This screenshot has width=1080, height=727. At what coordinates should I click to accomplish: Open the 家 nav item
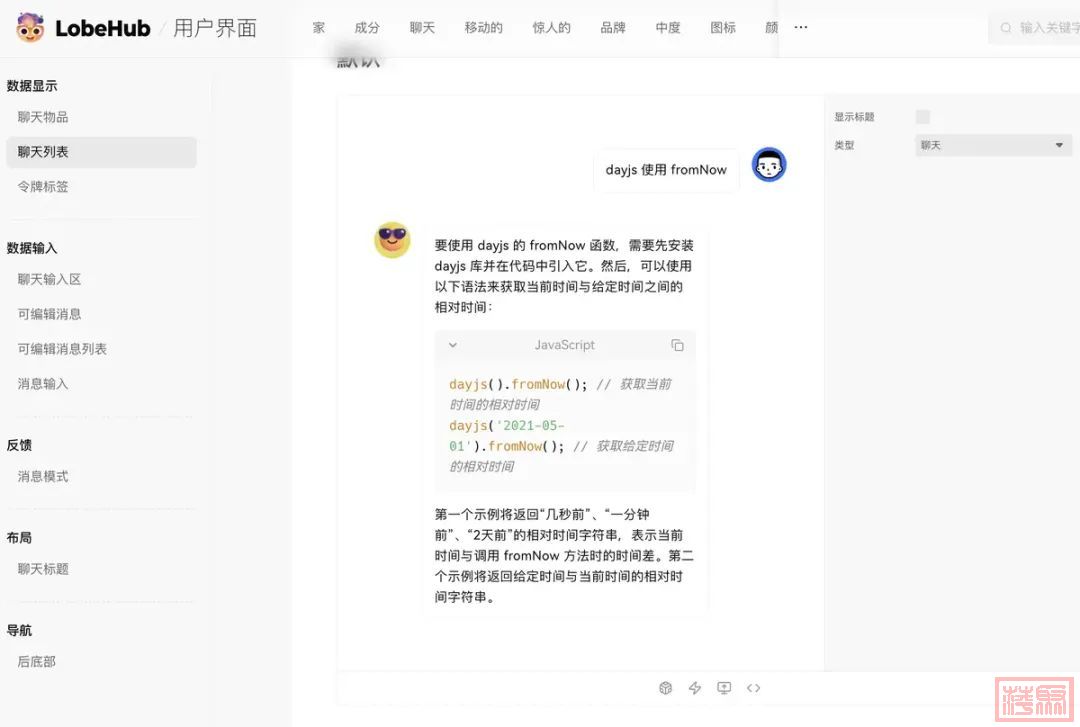(x=319, y=28)
